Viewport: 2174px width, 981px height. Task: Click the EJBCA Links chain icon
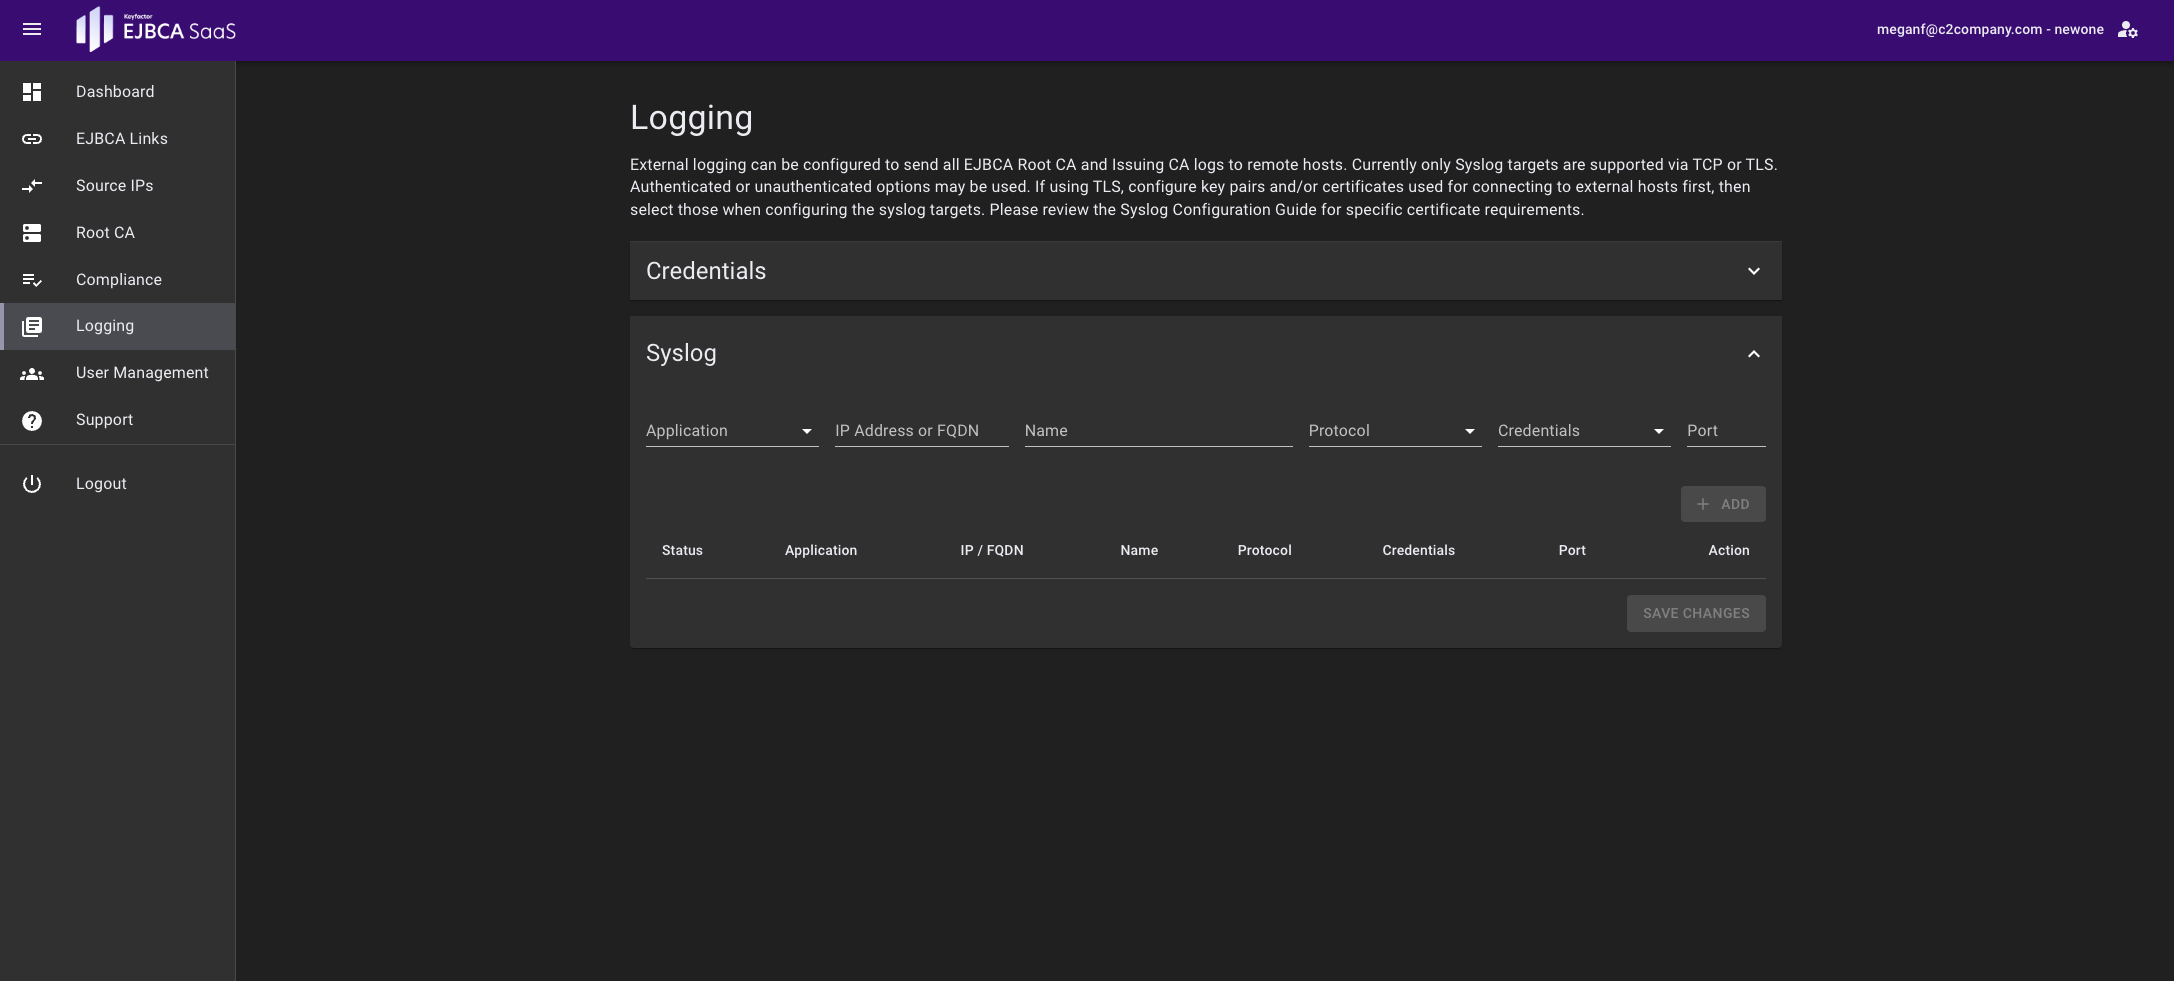32,139
